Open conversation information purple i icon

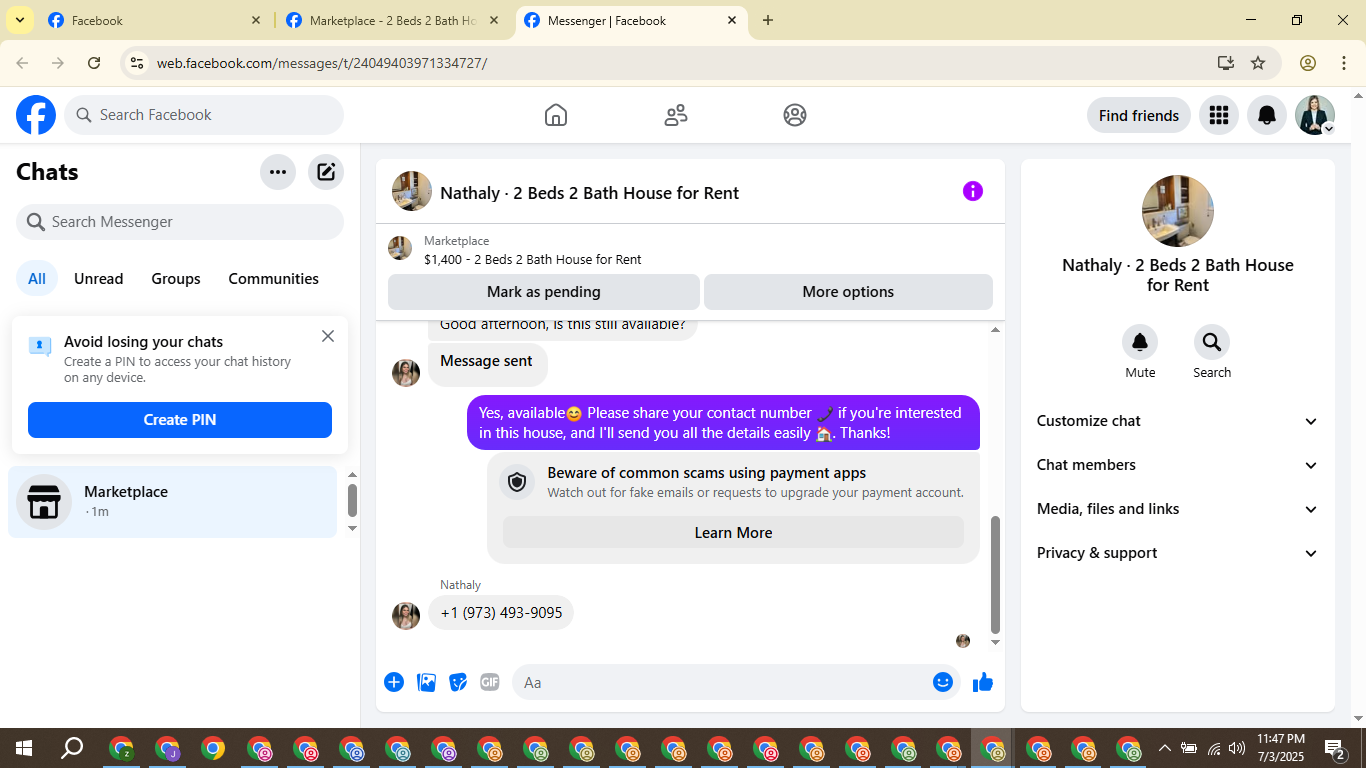point(973,191)
